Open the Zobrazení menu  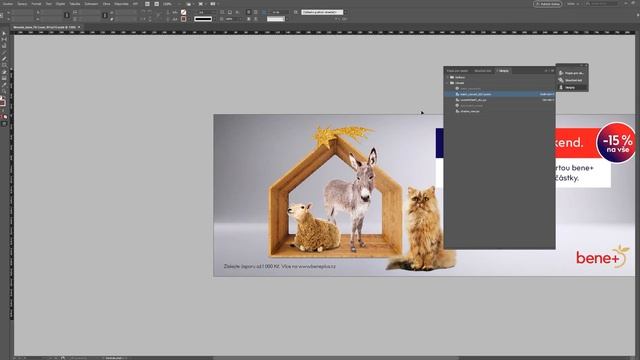[91, 4]
